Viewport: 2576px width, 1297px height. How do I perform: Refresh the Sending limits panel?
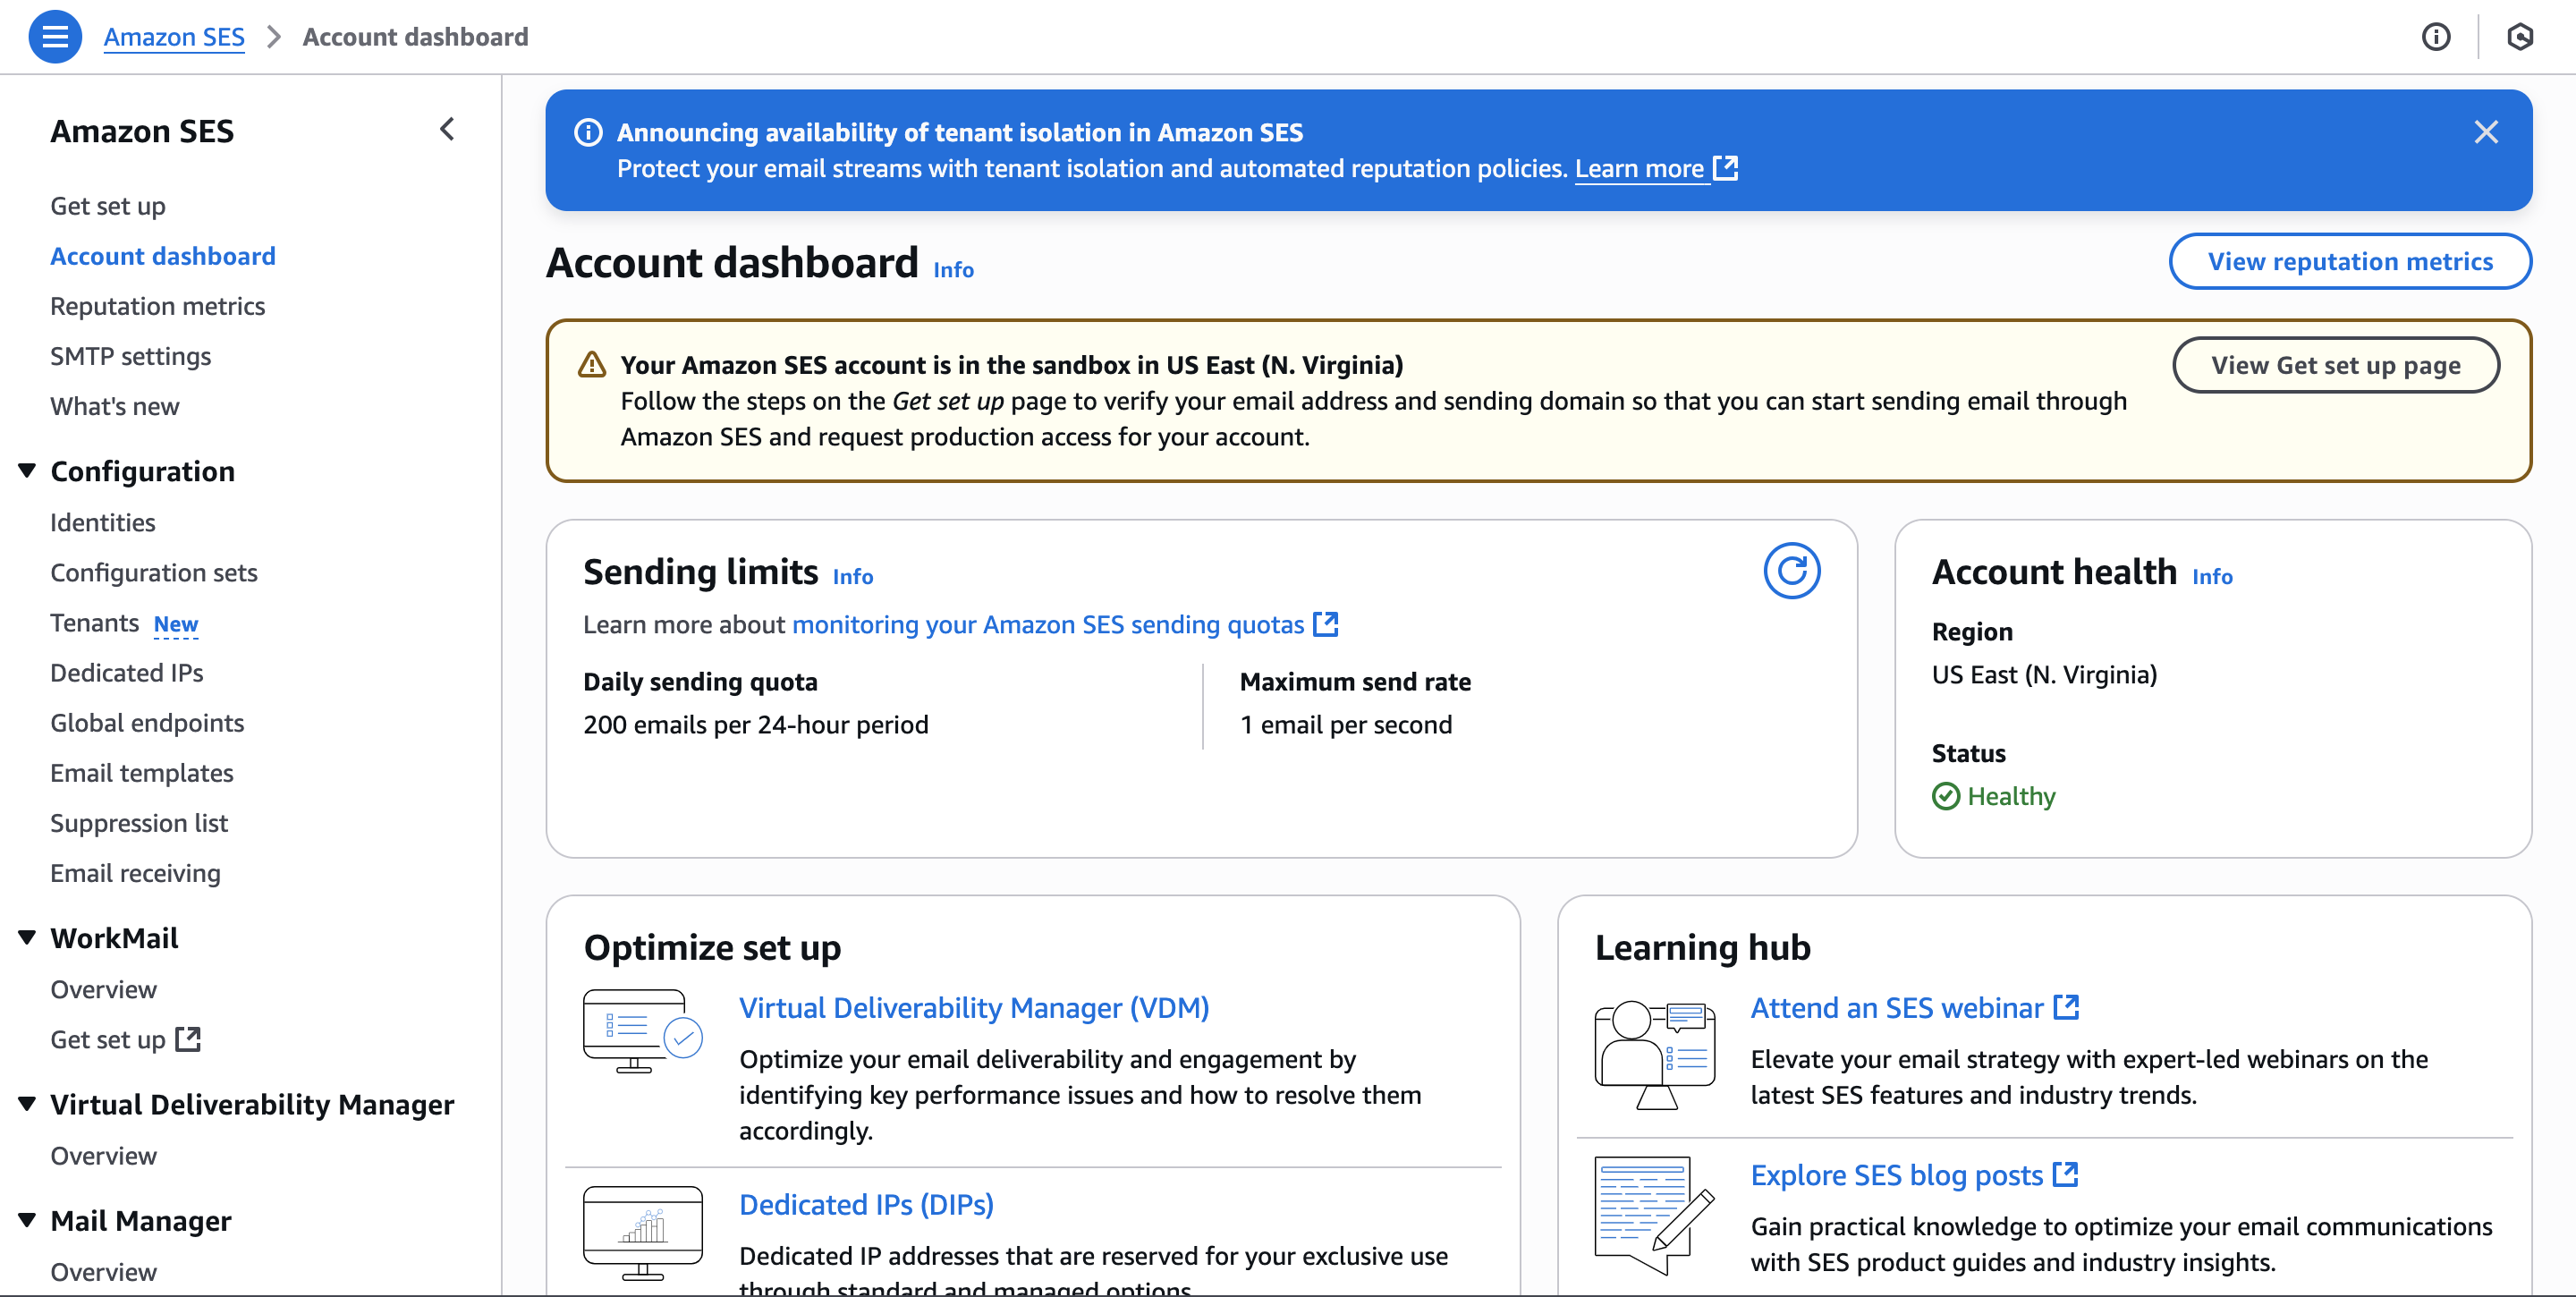click(x=1792, y=571)
